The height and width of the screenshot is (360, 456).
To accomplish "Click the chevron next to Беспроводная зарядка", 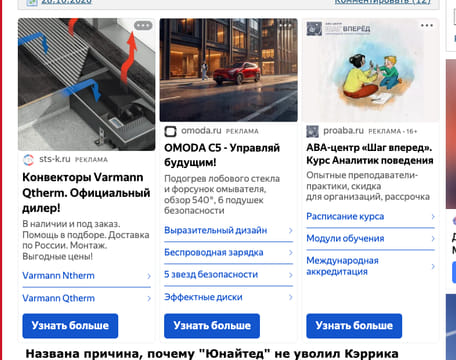I will (x=291, y=253).
